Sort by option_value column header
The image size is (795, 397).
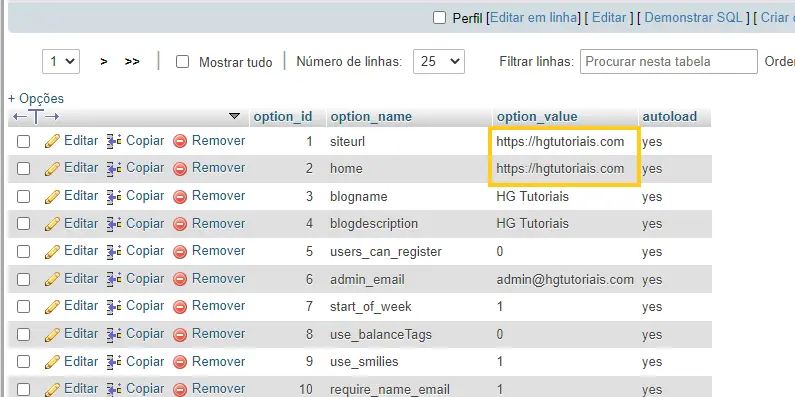pos(537,117)
